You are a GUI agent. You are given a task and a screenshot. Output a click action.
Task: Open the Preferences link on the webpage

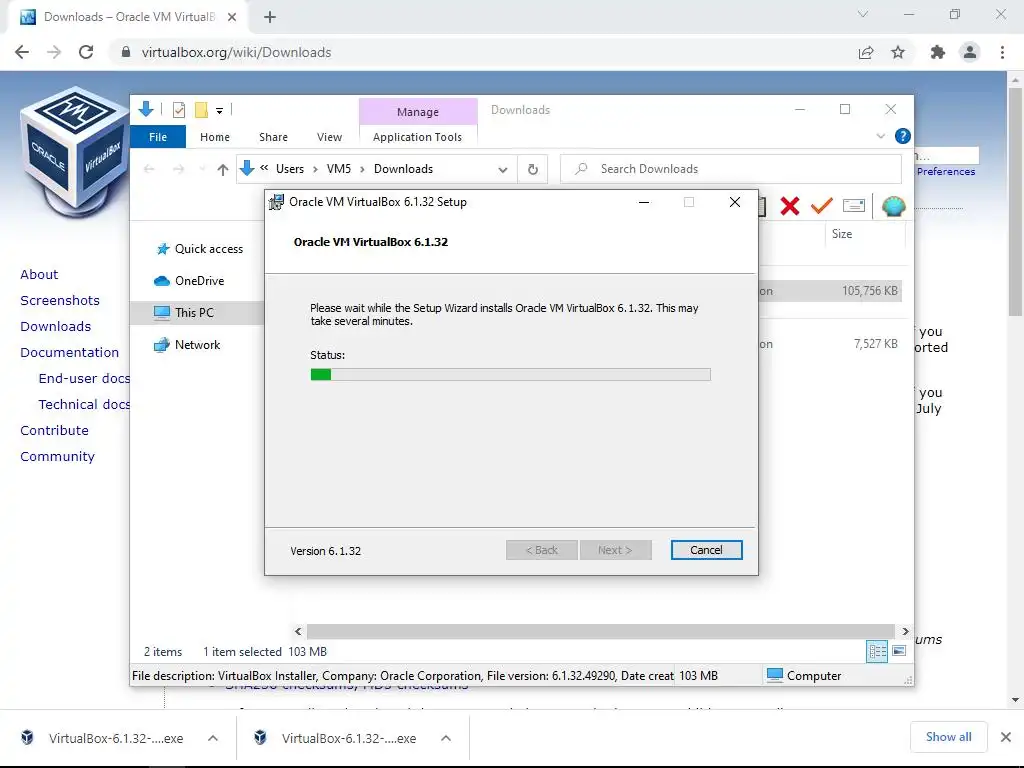click(x=946, y=171)
